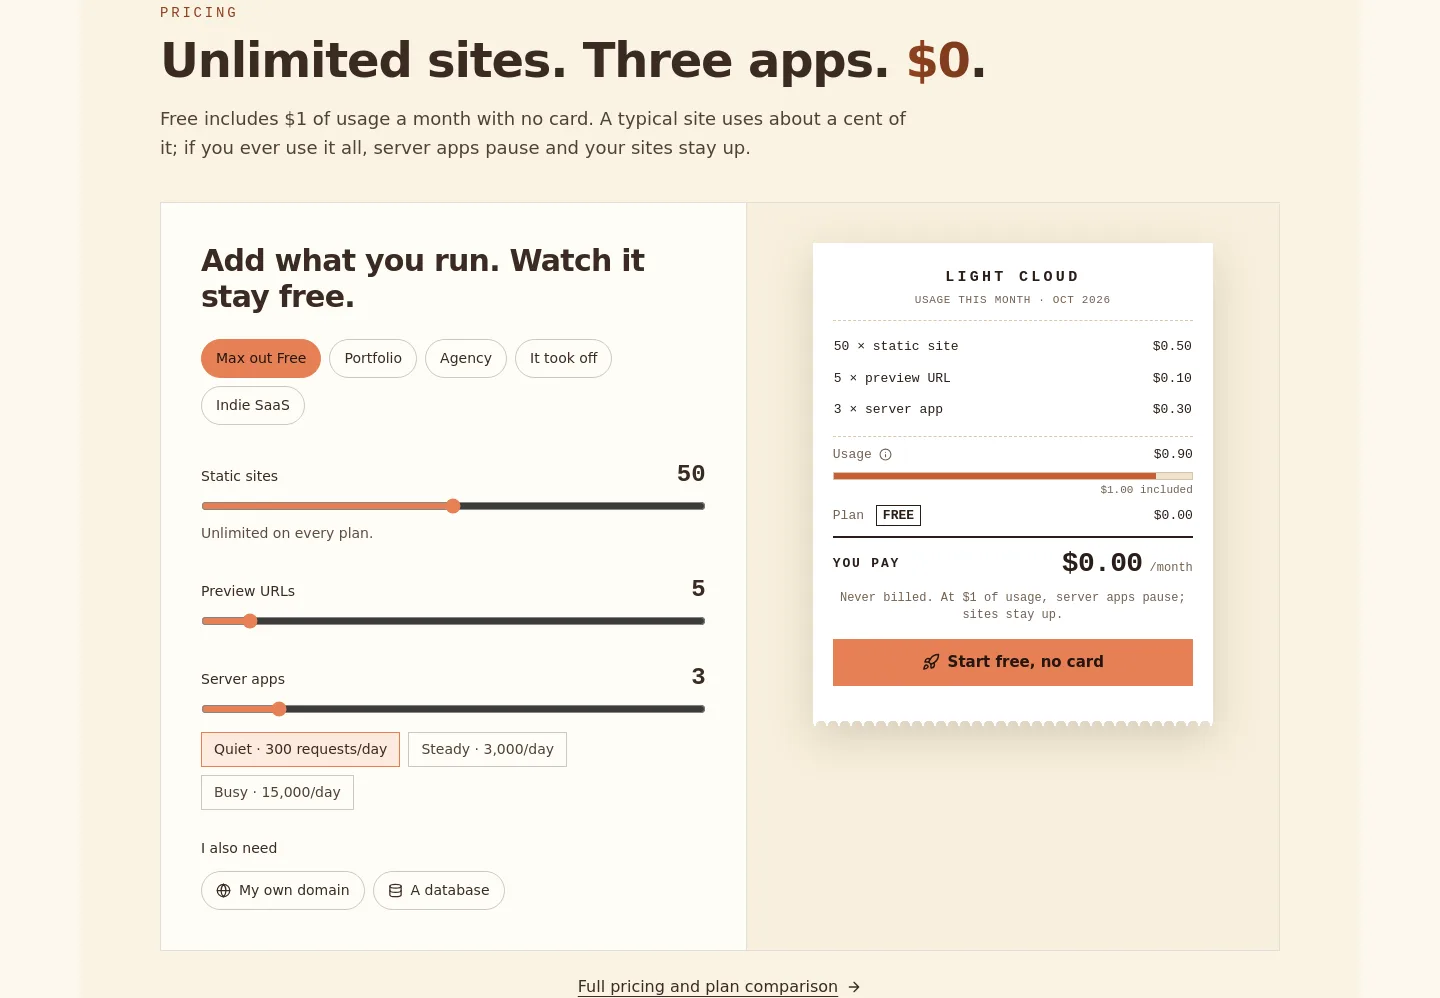The height and width of the screenshot is (998, 1440).
Task: Click the Usage amount $0.90
Action: pyautogui.click(x=1173, y=454)
